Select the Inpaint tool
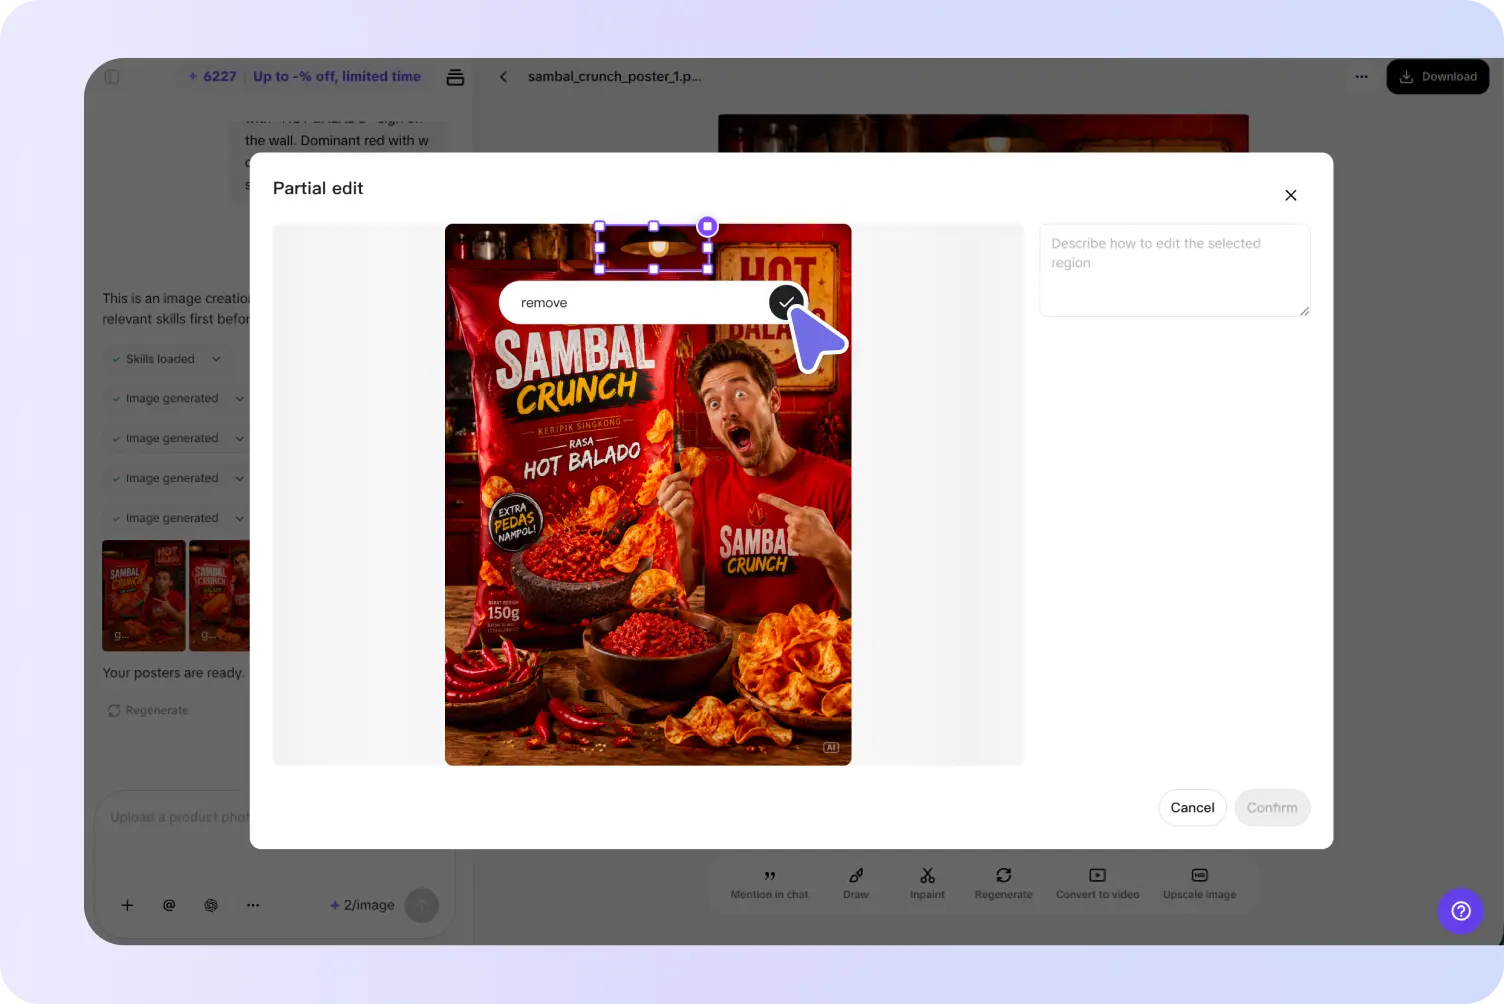 coord(927,884)
